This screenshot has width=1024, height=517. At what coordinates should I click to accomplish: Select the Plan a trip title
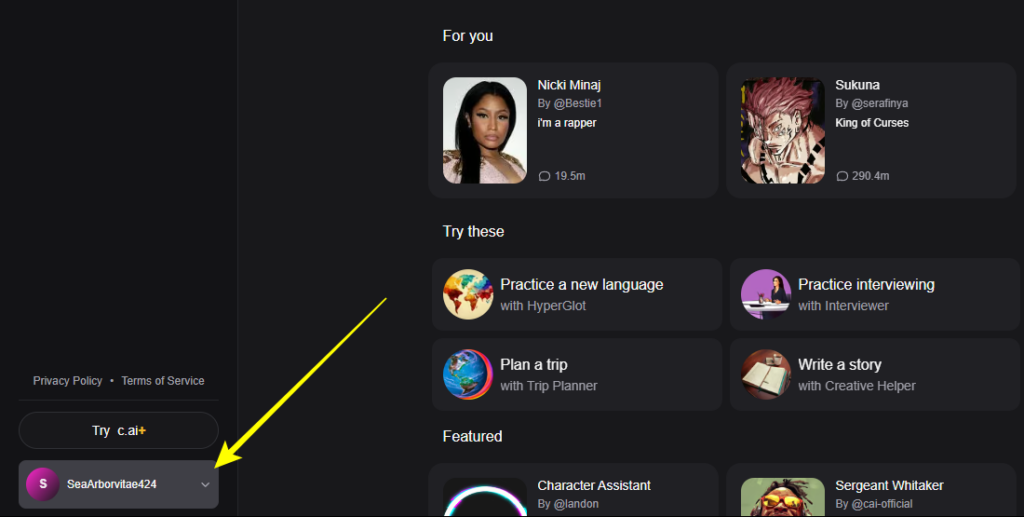pyautogui.click(x=534, y=365)
